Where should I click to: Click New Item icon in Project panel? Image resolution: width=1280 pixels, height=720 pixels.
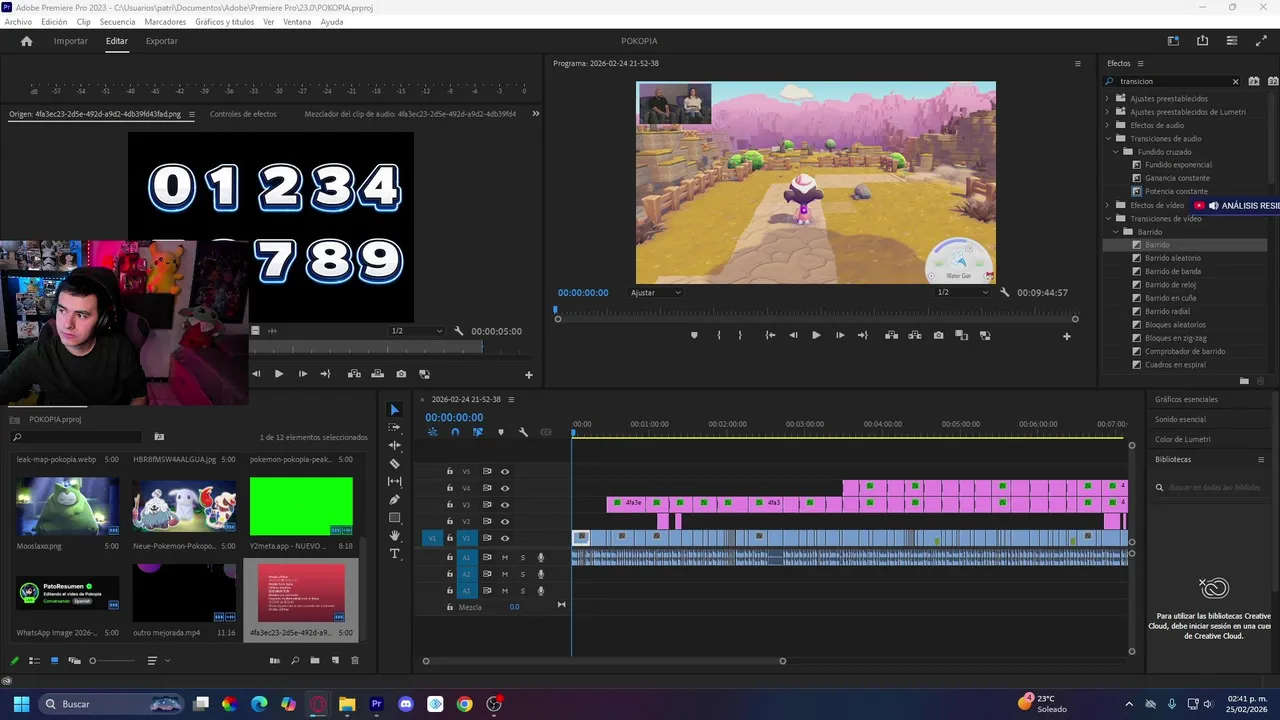click(334, 660)
